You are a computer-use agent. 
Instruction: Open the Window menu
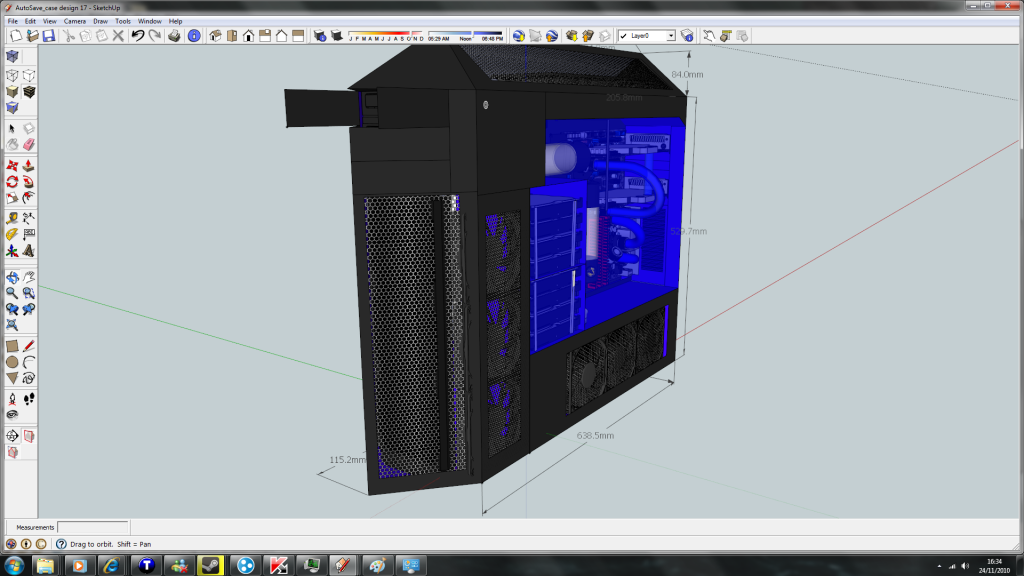click(149, 21)
